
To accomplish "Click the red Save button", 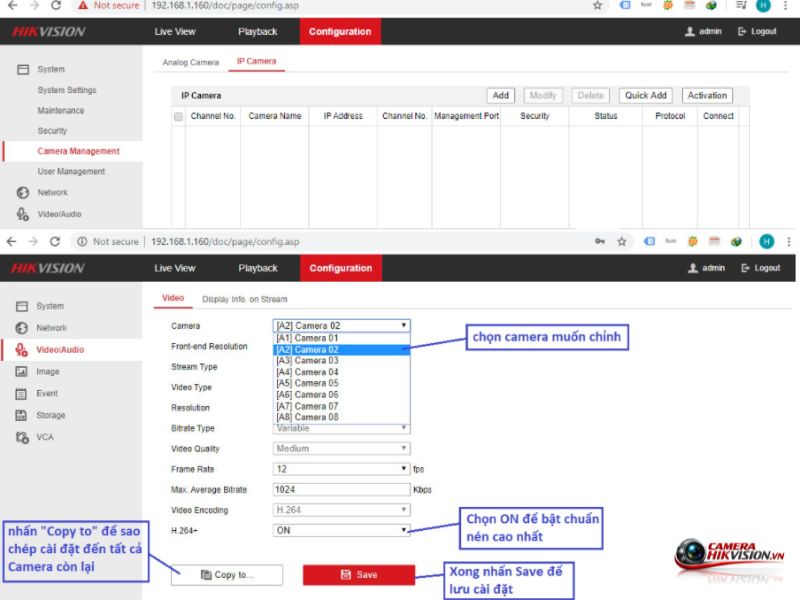I will (x=359, y=575).
